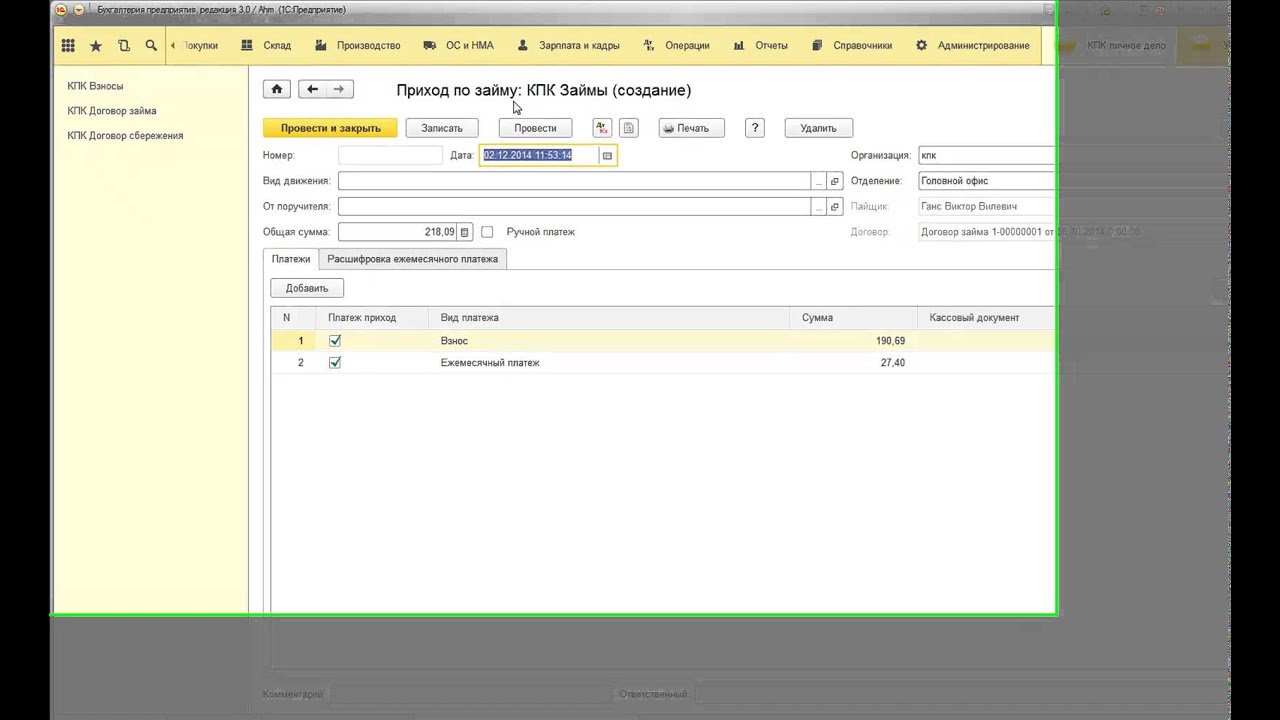Open the selection list for От поручителя

819,207
